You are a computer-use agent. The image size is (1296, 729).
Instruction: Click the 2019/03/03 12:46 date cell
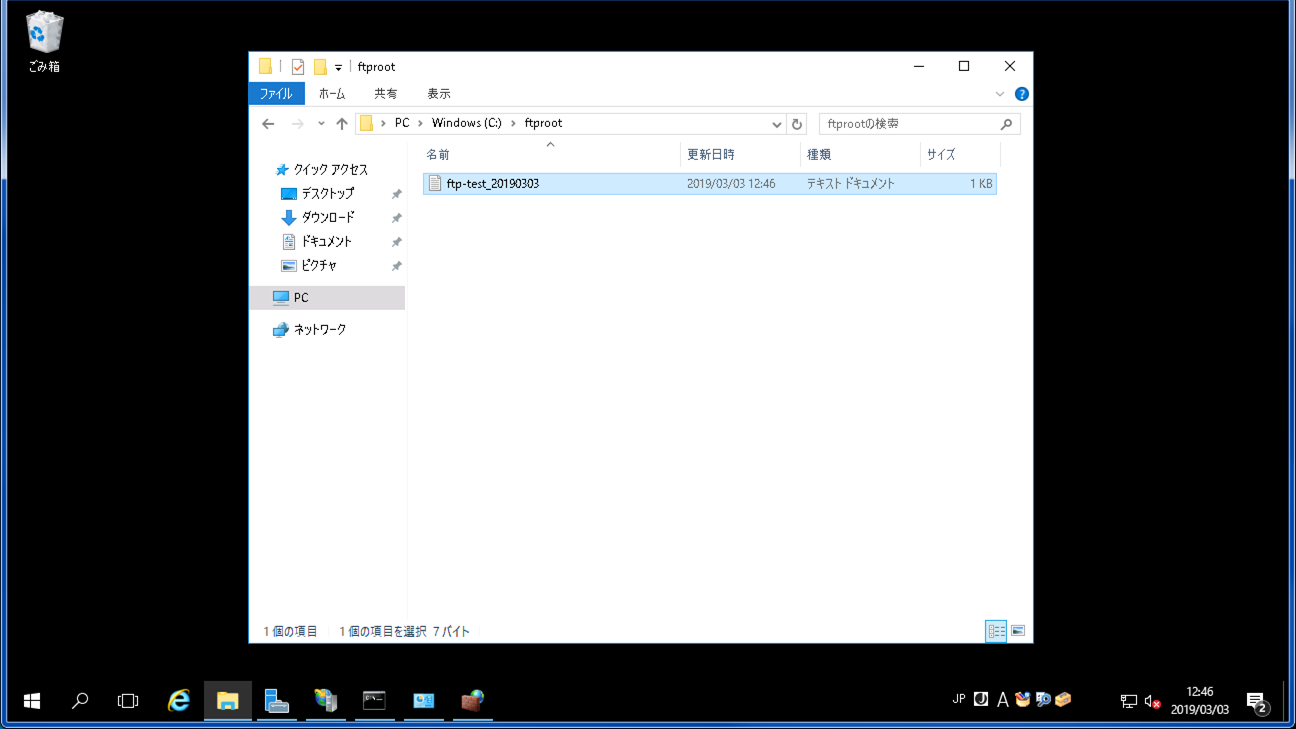731,184
